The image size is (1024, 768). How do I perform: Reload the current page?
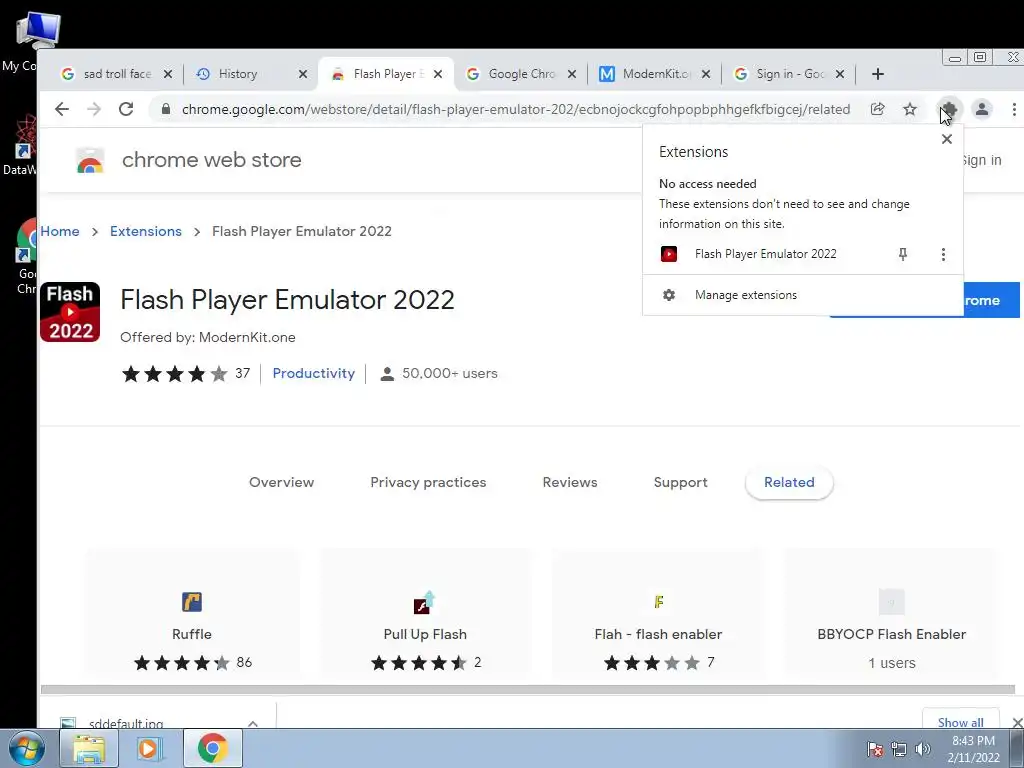pos(126,109)
